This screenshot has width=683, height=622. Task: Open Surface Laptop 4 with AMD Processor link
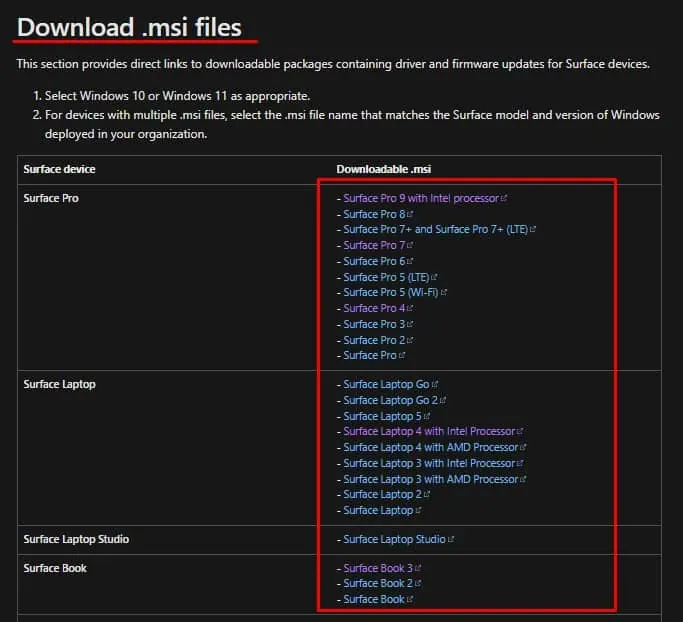click(x=431, y=447)
